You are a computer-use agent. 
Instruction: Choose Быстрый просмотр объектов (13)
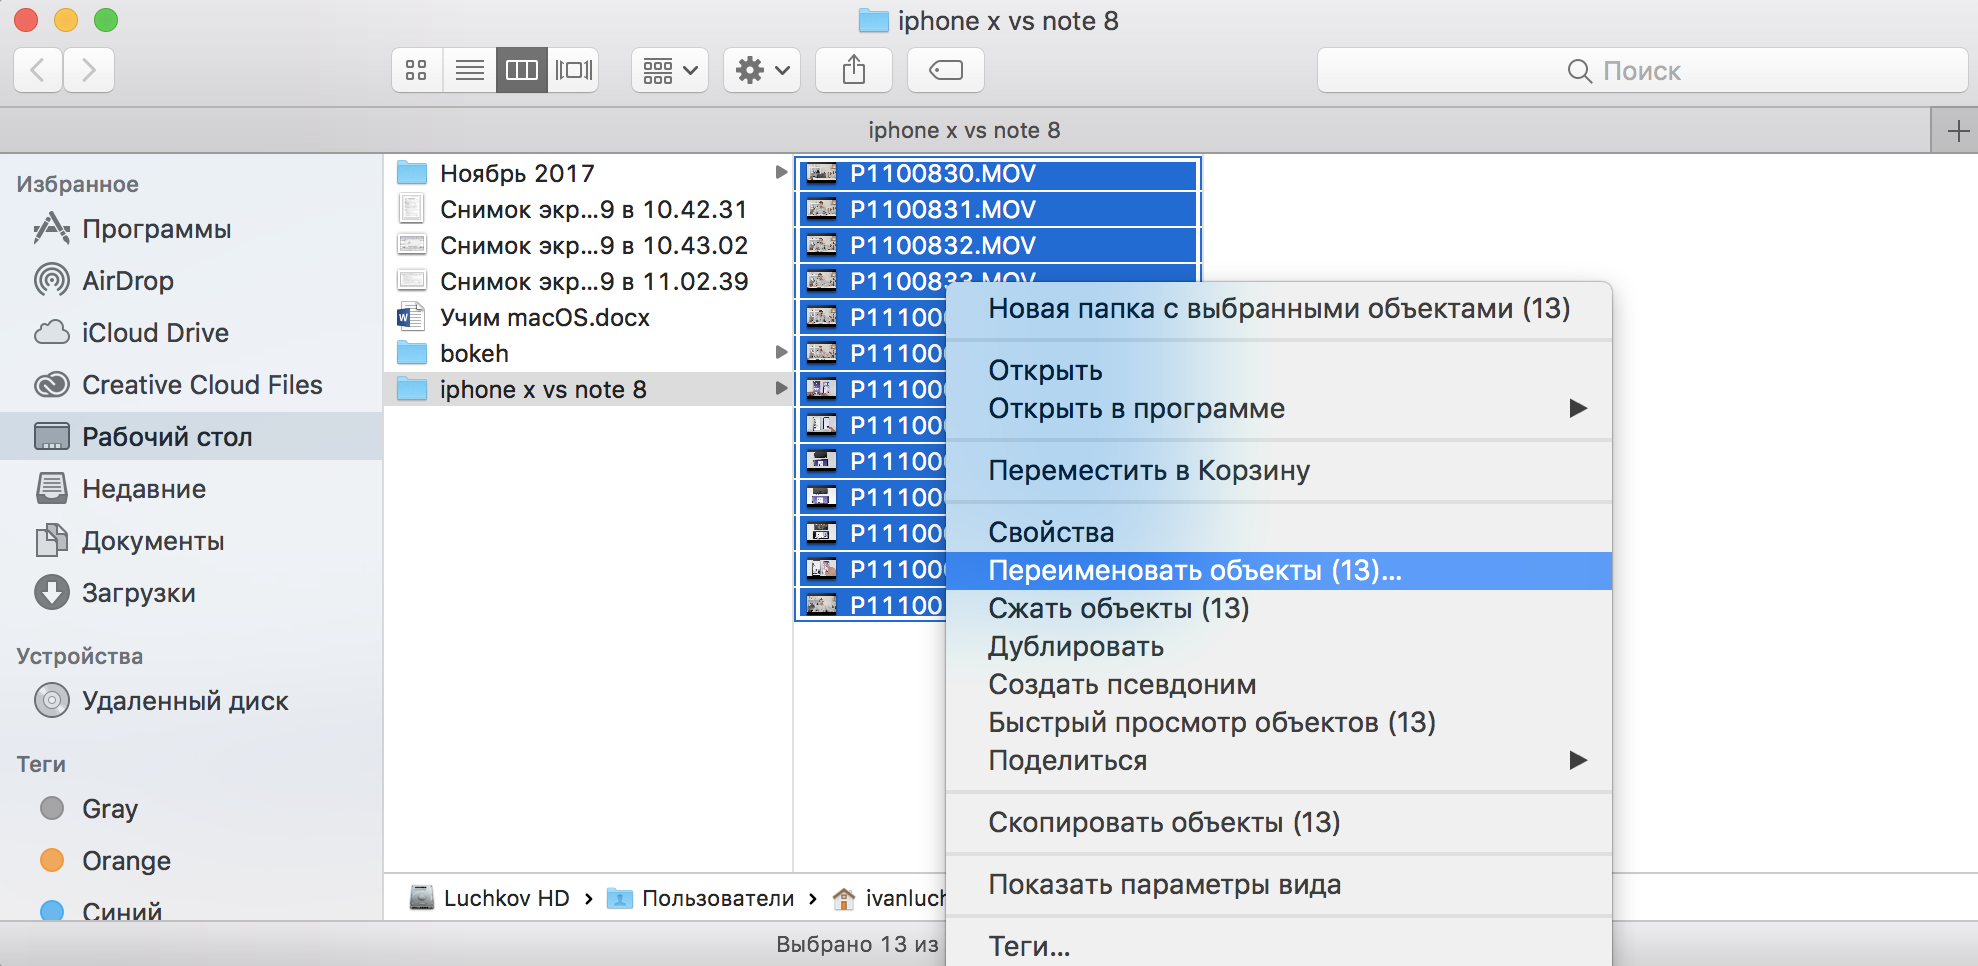point(1279,723)
